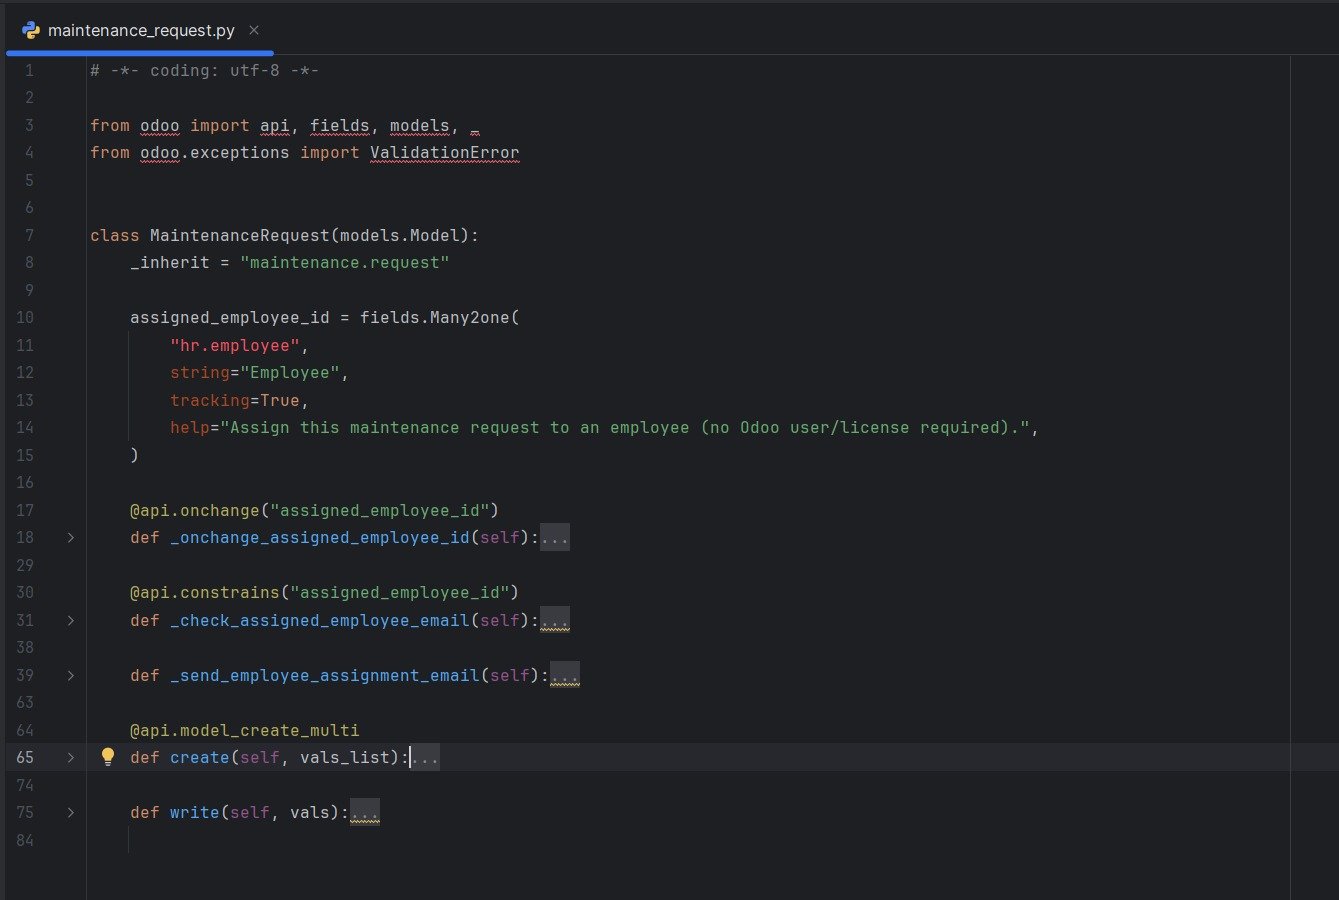1339x900 pixels.
Task: Click the Python file icon in the editor tab
Action: click(x=29, y=30)
